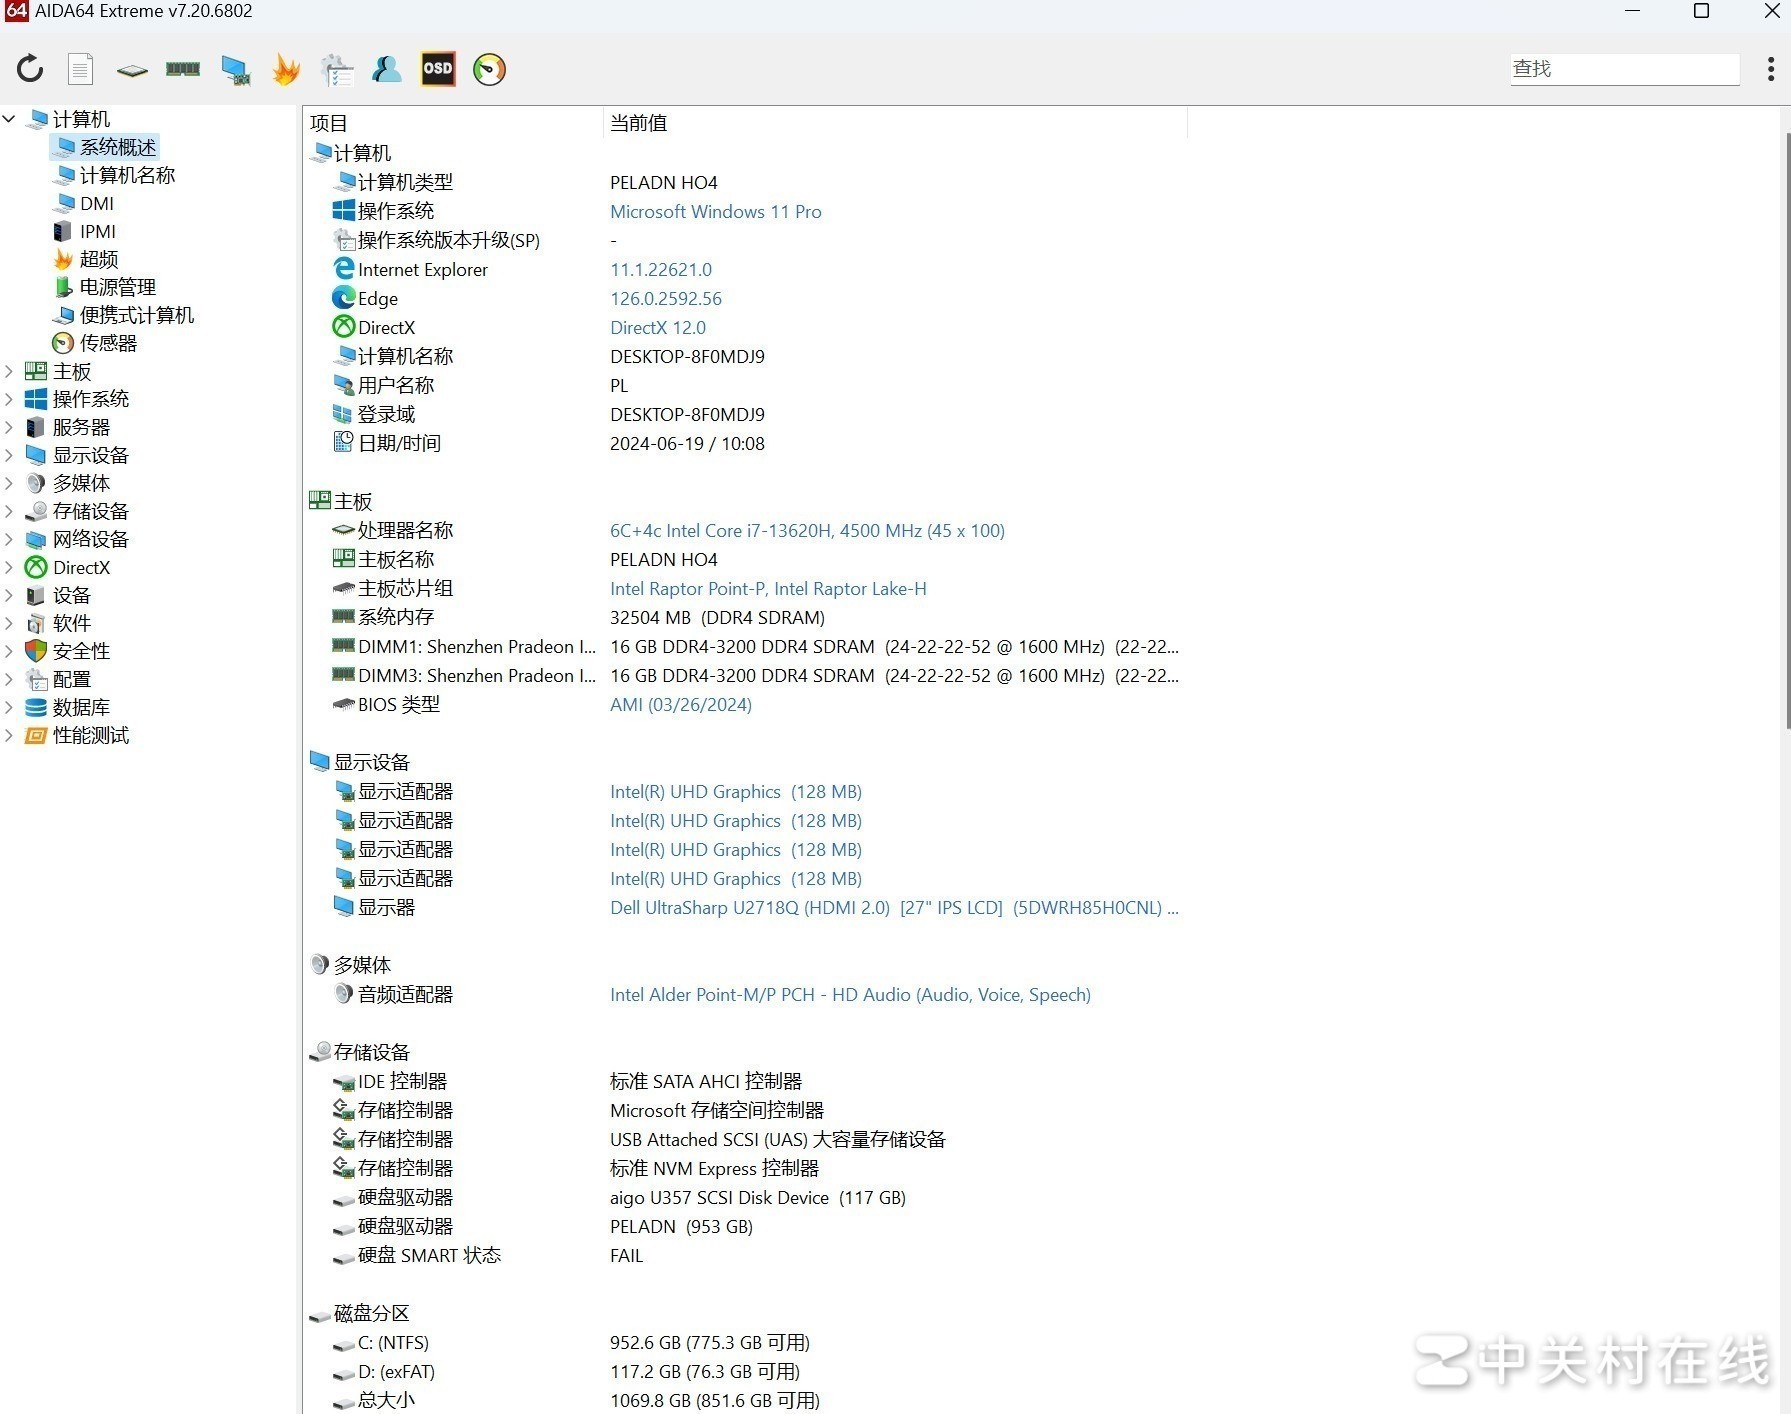
Task: Select the IDE 控制器 row
Action: tap(745, 1081)
